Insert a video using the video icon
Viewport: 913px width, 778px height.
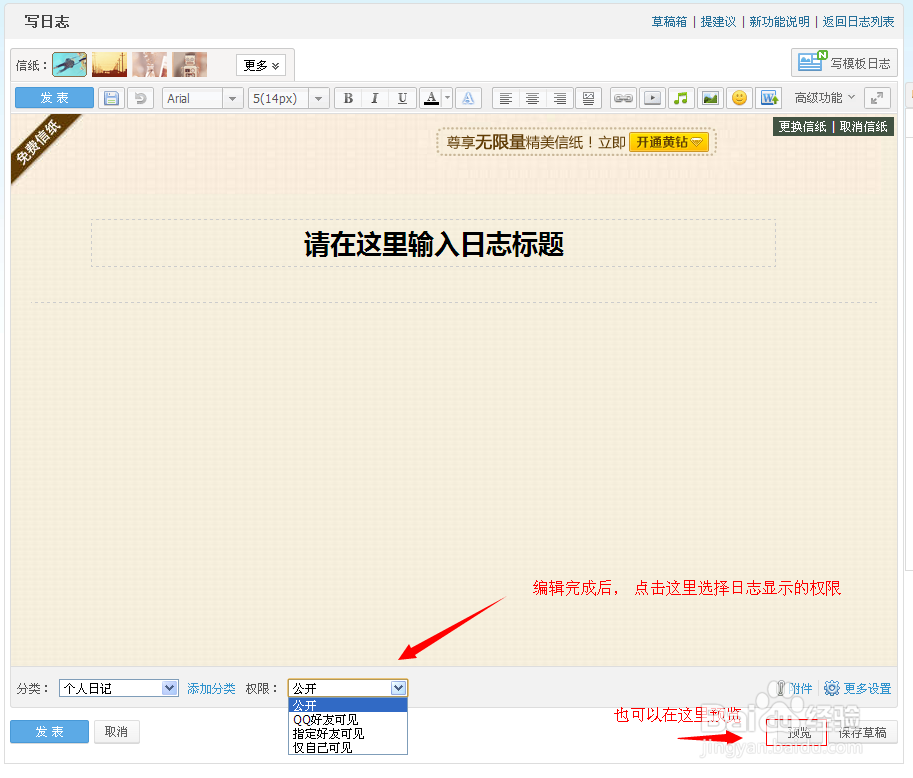click(655, 98)
